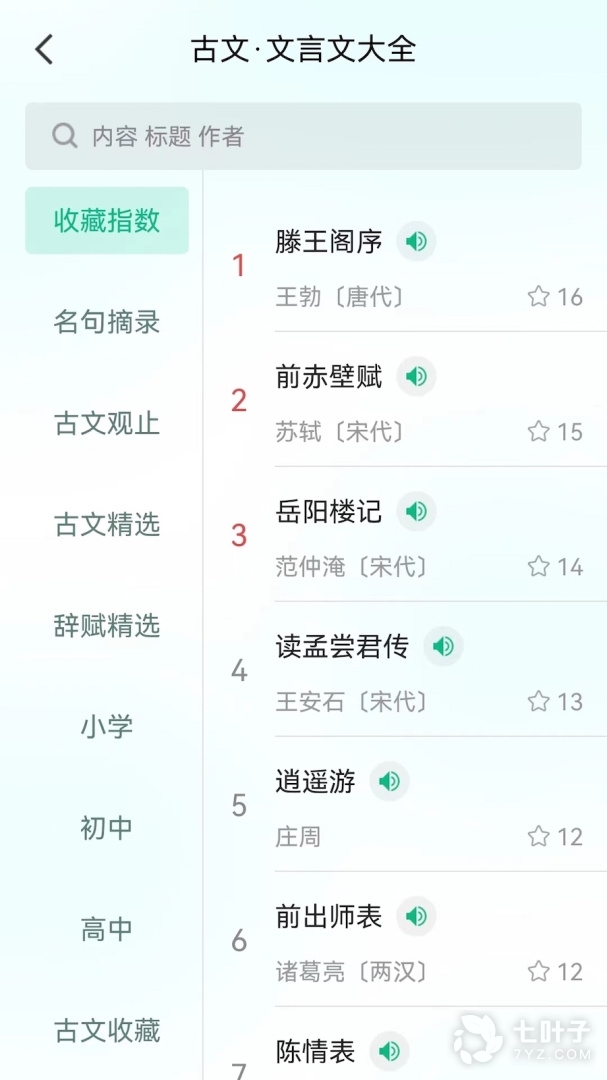
Task: Play audio for 滕王阁序
Action: click(416, 241)
